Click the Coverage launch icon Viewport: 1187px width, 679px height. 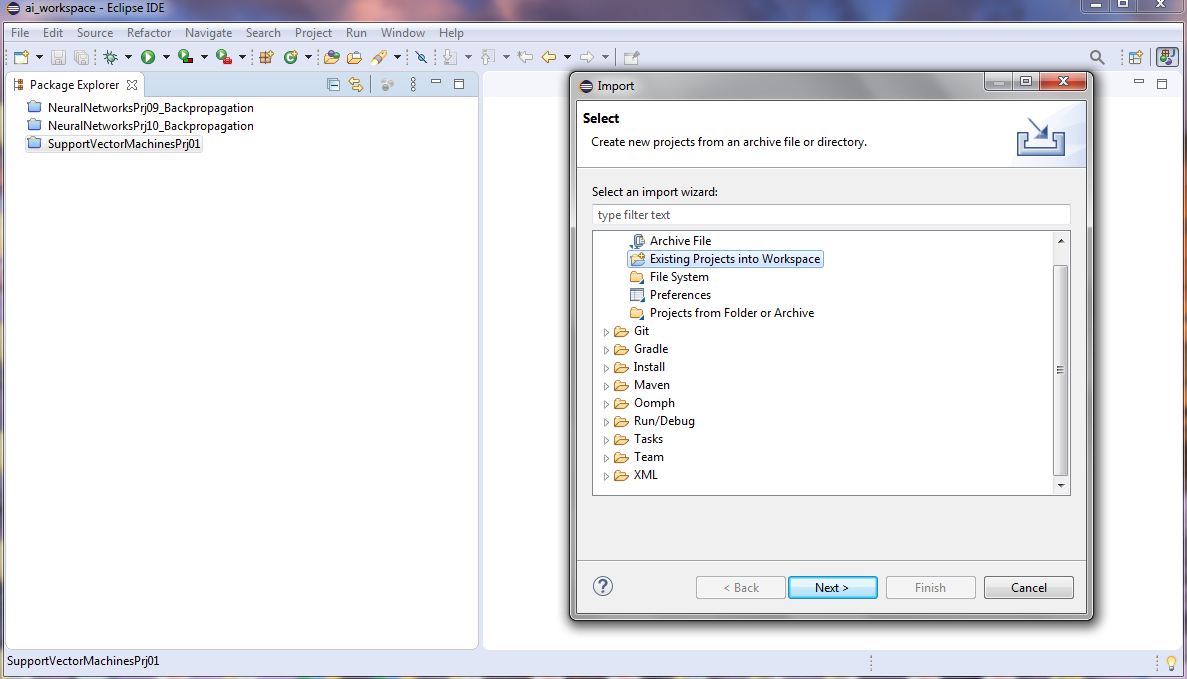click(x=185, y=57)
